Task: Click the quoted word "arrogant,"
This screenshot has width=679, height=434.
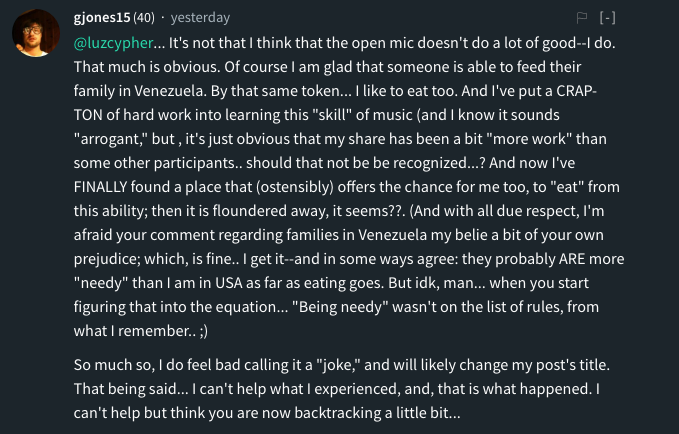Action: click(x=115, y=139)
